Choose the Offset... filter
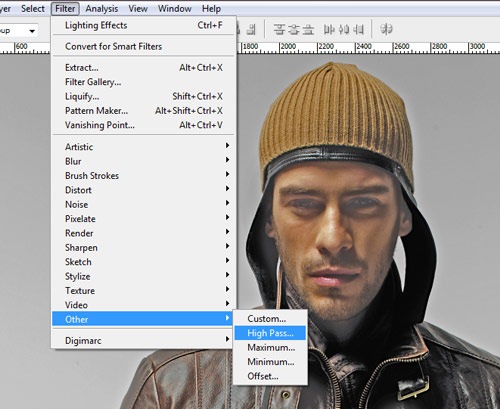500x409 pixels. coord(270,376)
